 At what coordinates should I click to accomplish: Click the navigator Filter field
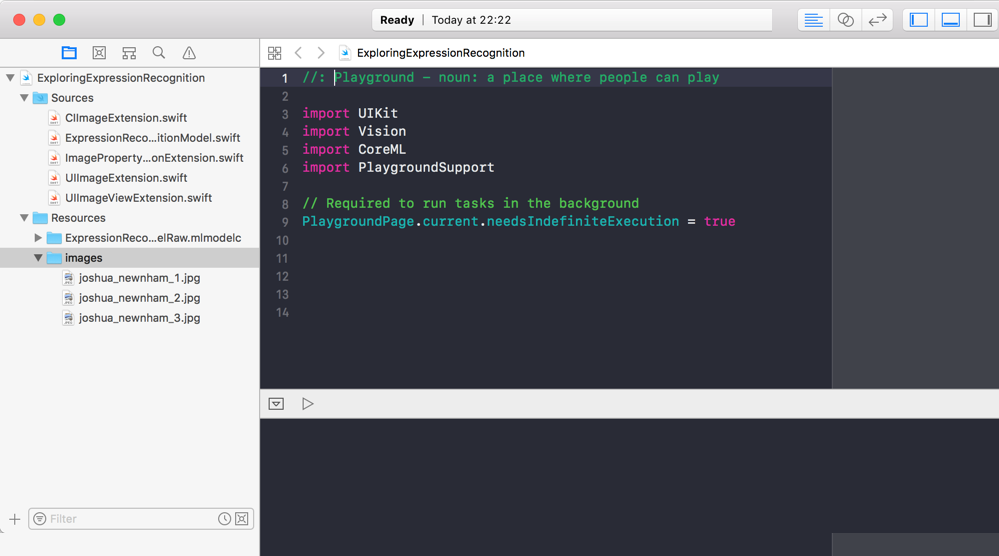pos(130,519)
